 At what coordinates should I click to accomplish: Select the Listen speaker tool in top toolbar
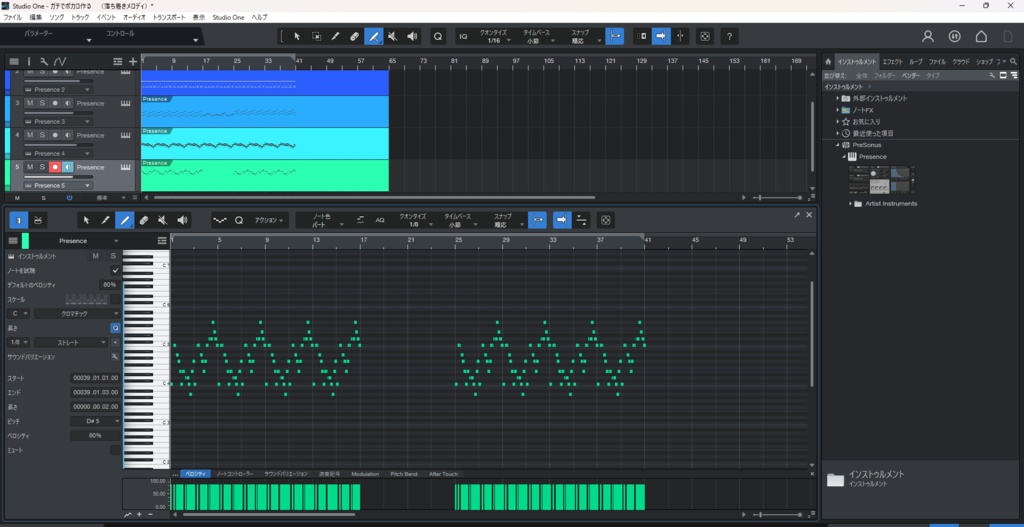pos(412,37)
